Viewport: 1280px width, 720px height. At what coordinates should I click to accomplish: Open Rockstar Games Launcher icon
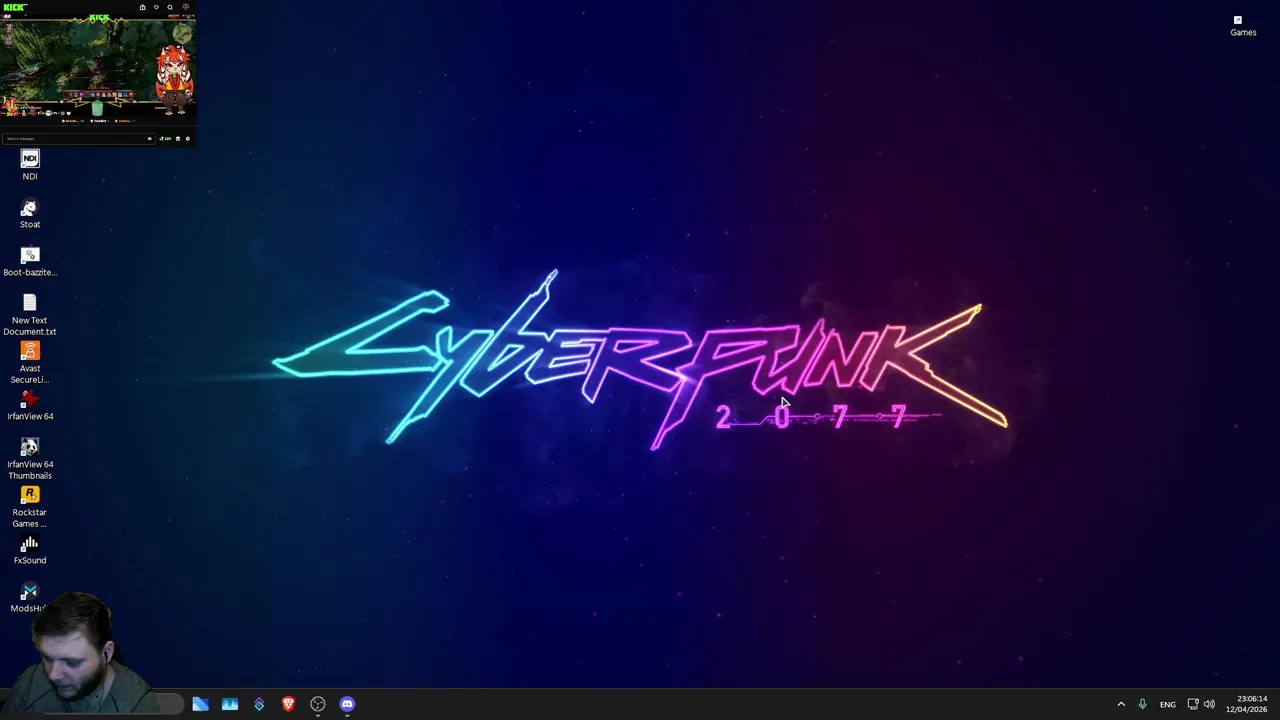point(30,506)
